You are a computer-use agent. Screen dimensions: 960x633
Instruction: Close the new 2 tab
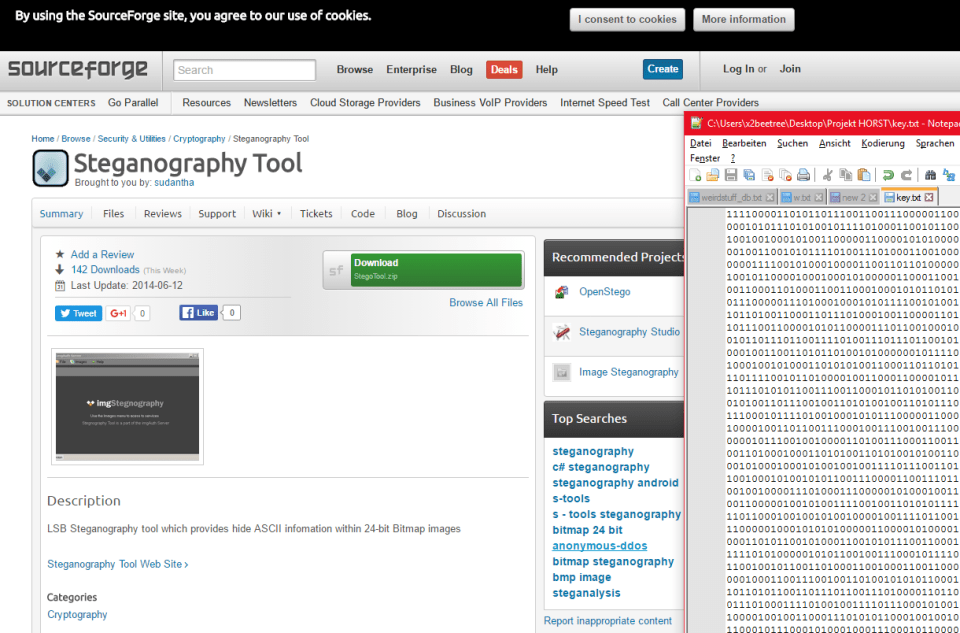tap(873, 198)
